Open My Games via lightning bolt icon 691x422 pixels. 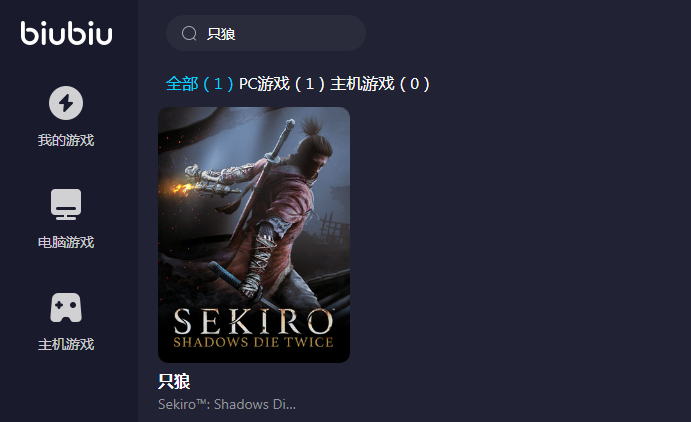[66, 103]
